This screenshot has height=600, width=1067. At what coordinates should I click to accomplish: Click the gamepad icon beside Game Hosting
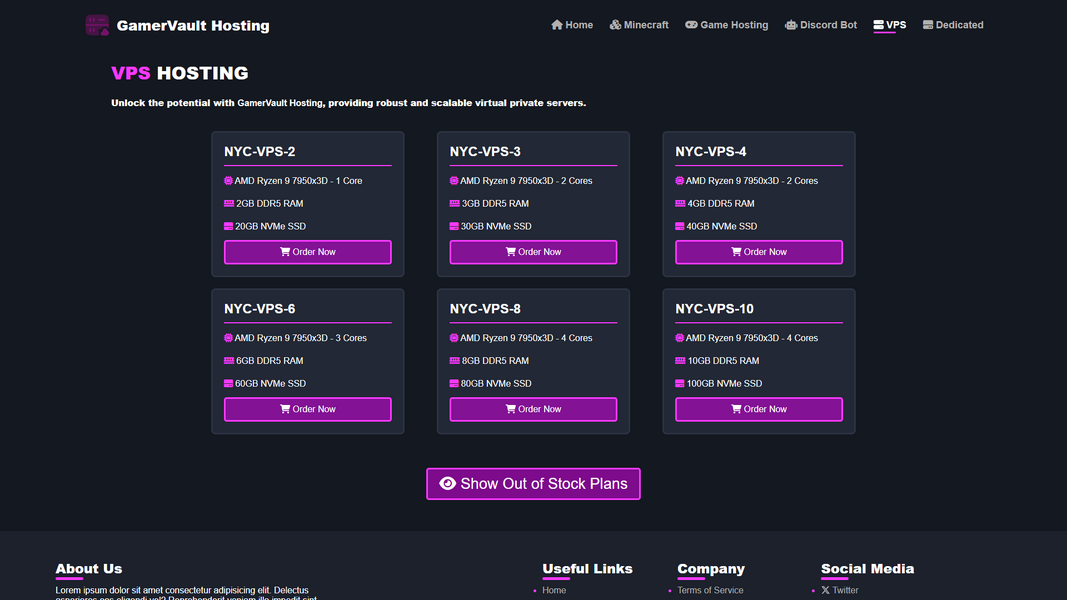pos(691,24)
